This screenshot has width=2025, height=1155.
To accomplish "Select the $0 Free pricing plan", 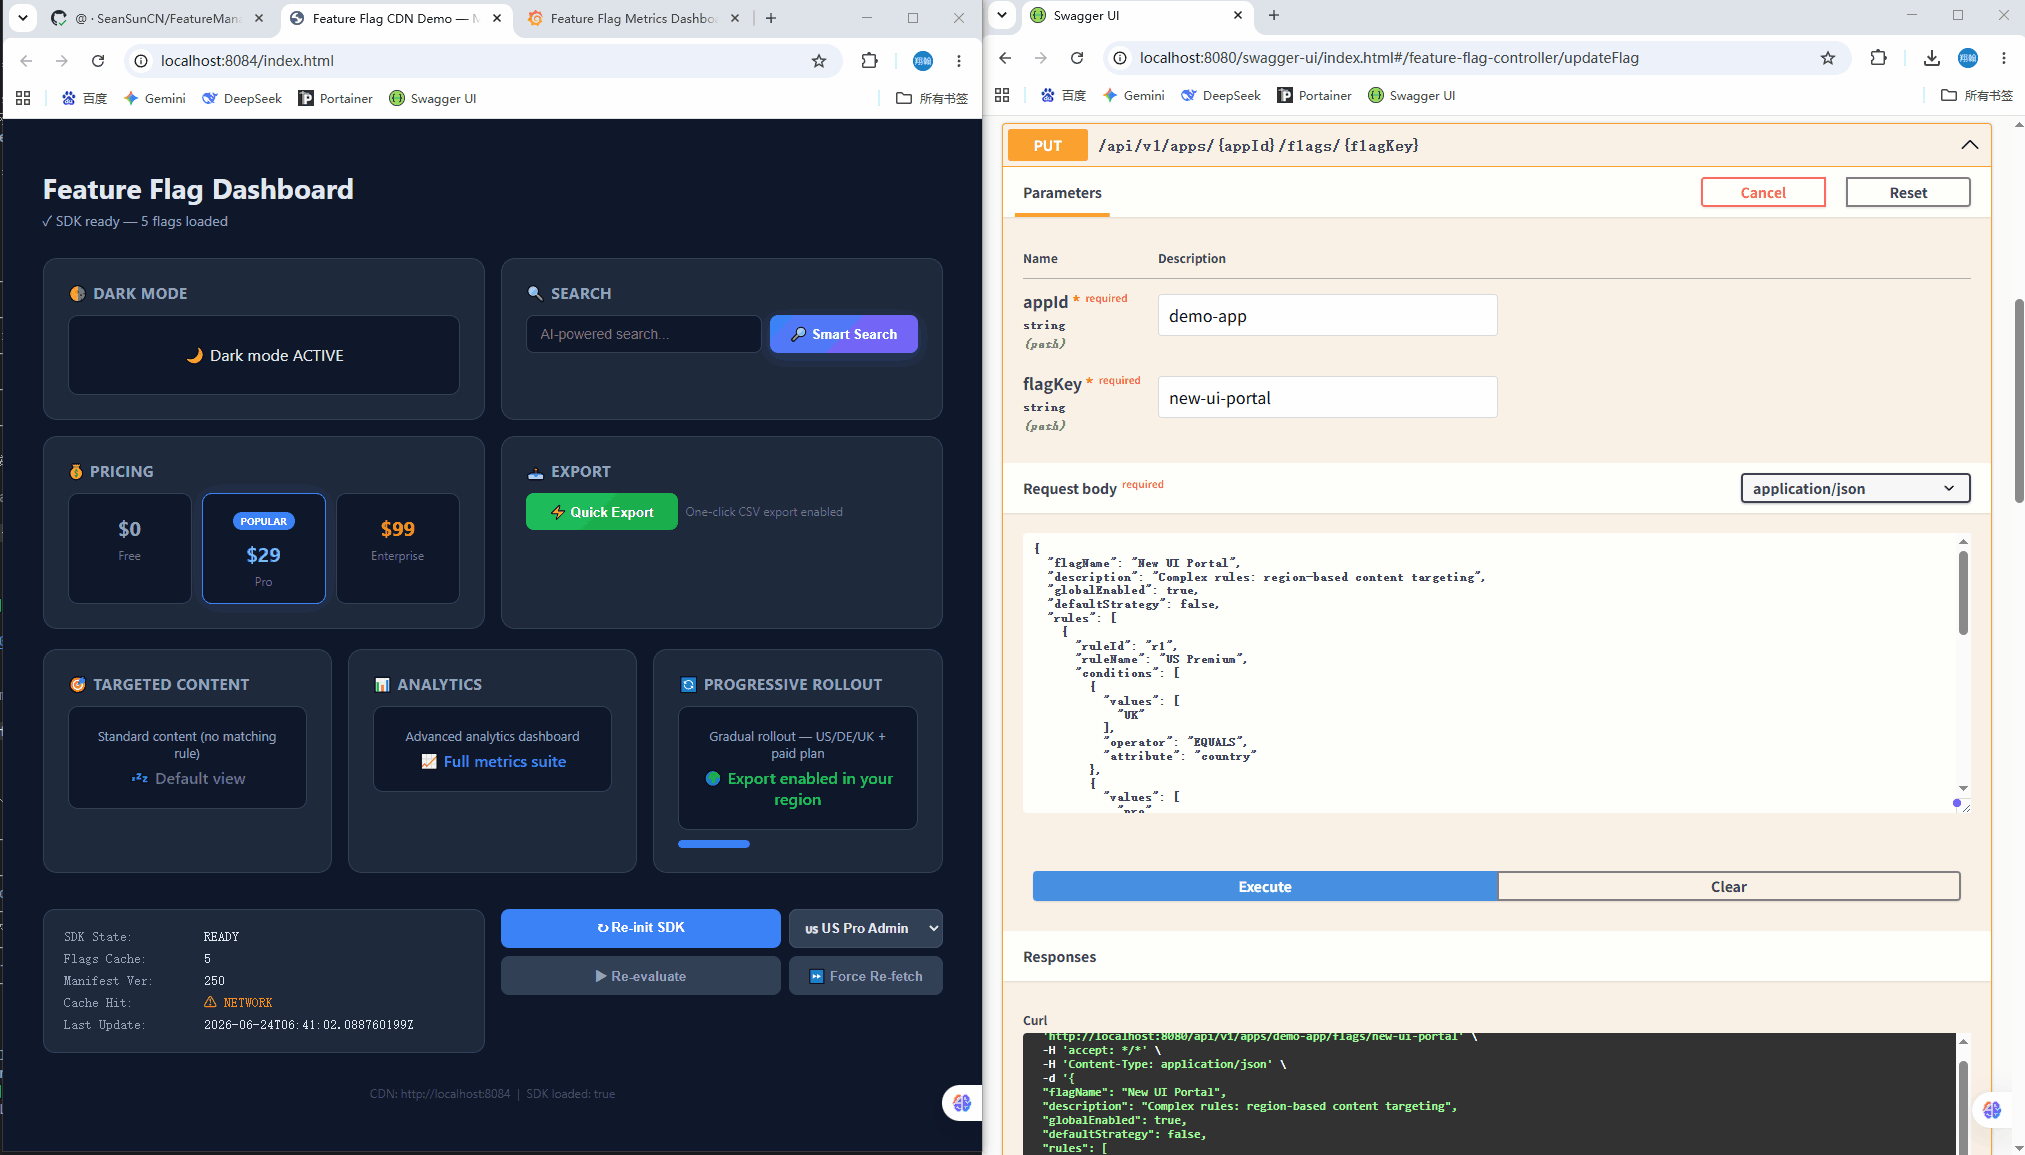I will [130, 548].
